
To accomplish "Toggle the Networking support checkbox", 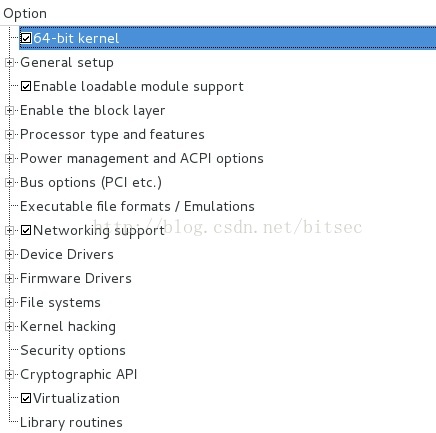I will (26, 230).
